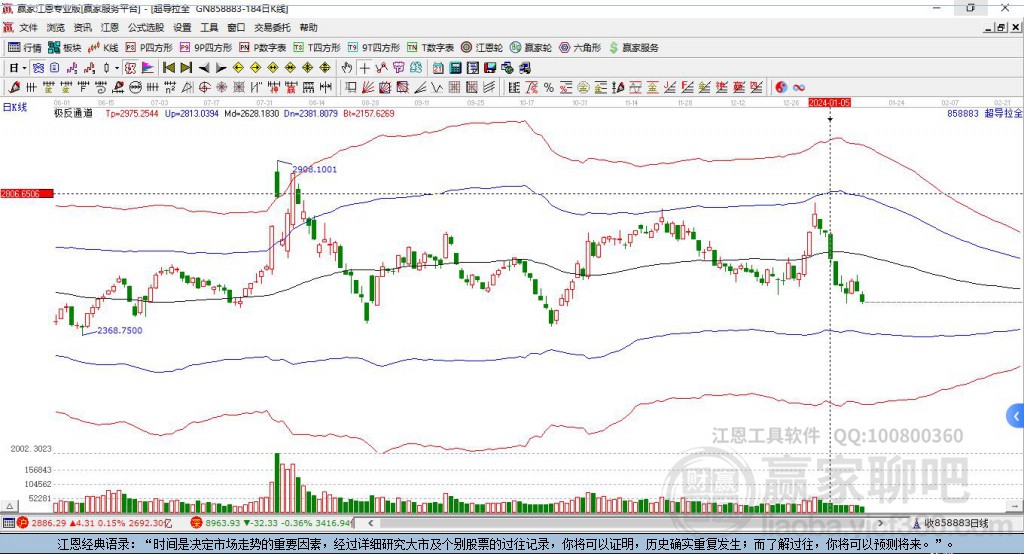This screenshot has width=1024, height=554.
Task: Click the 收858883日线 status tab
Action: [951, 523]
